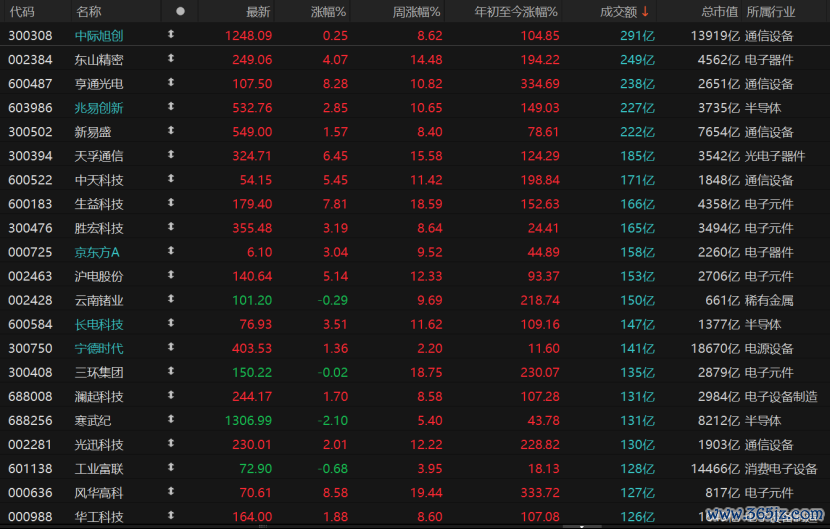Click pin icon in 工业富联 row

click(171, 467)
